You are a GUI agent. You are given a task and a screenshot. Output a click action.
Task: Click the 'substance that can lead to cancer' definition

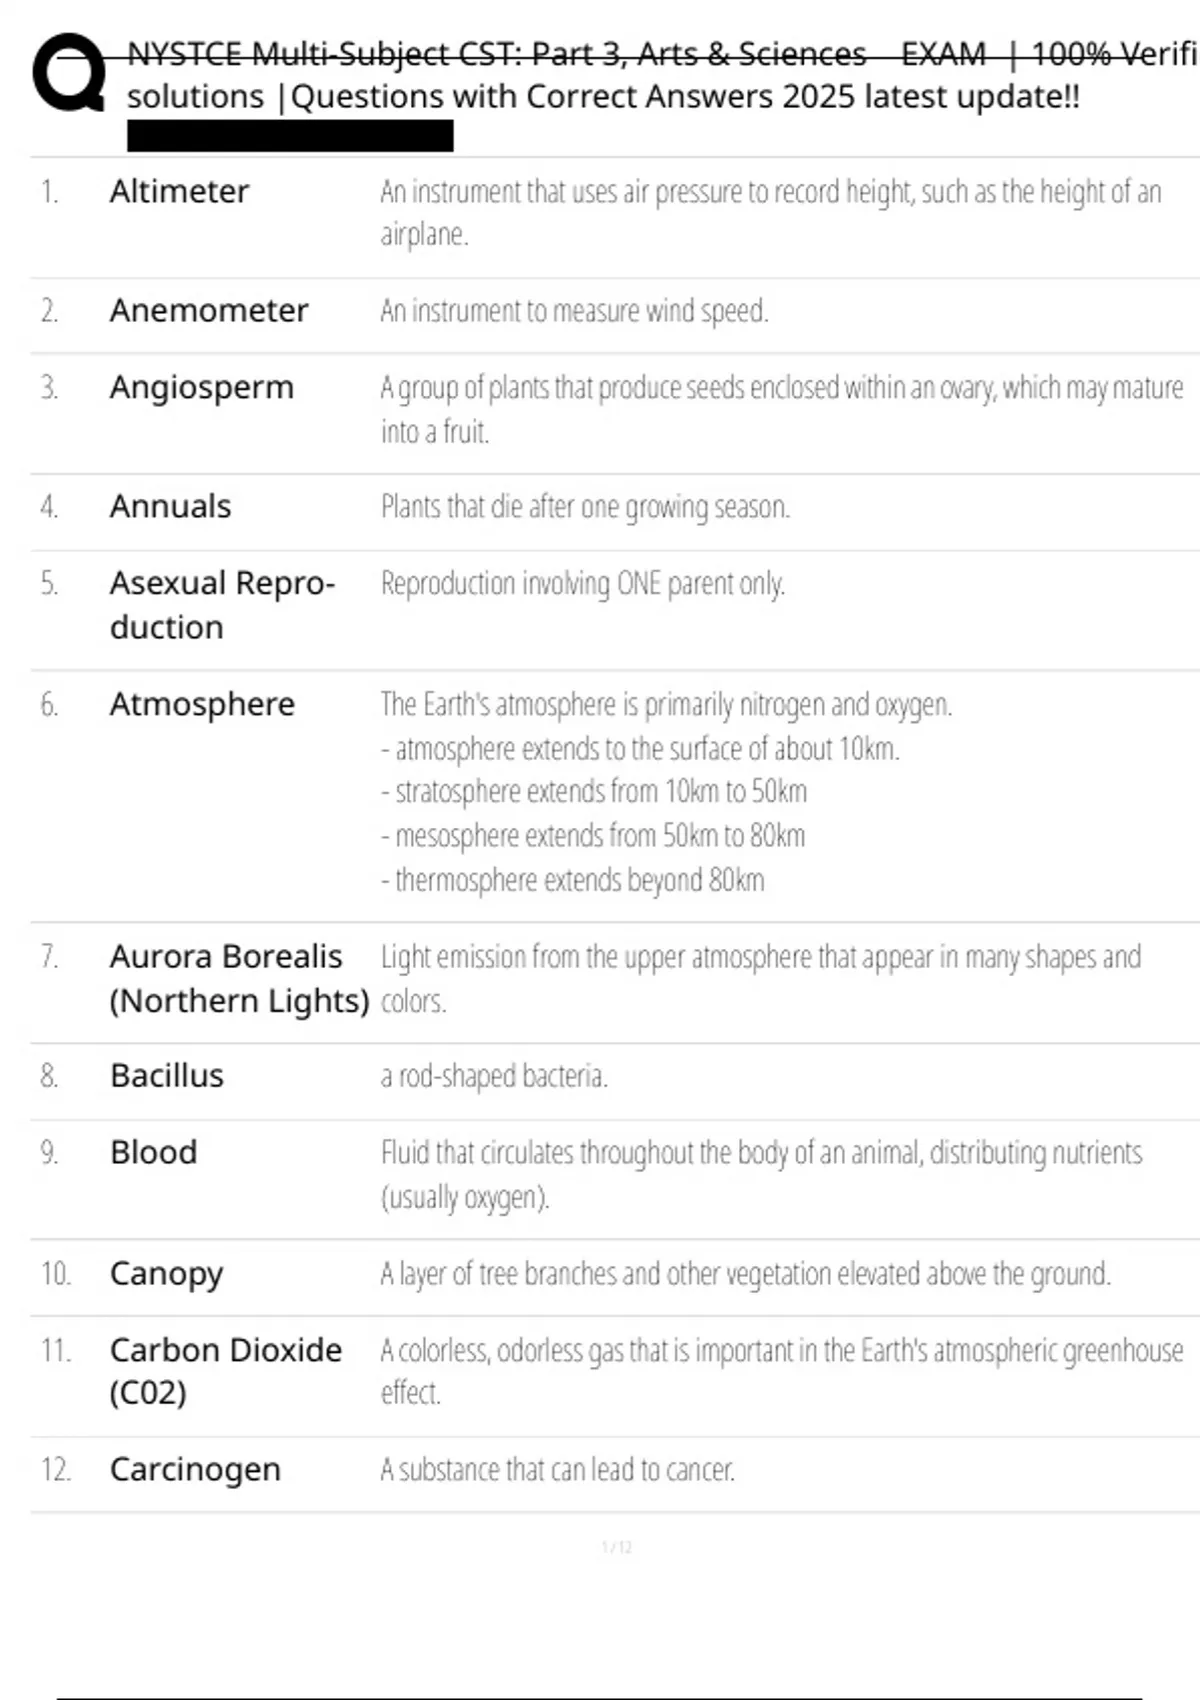tap(557, 1469)
